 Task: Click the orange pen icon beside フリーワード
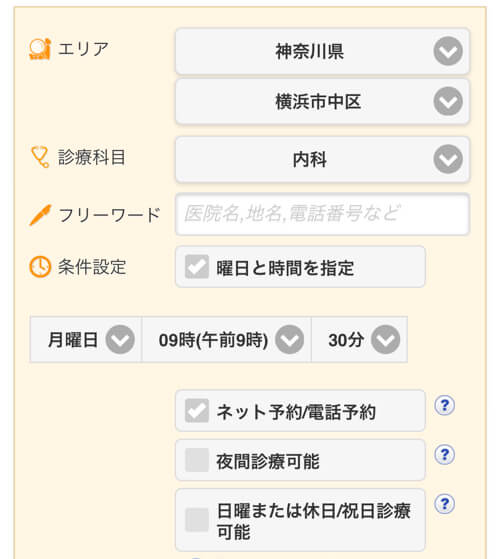coord(40,215)
